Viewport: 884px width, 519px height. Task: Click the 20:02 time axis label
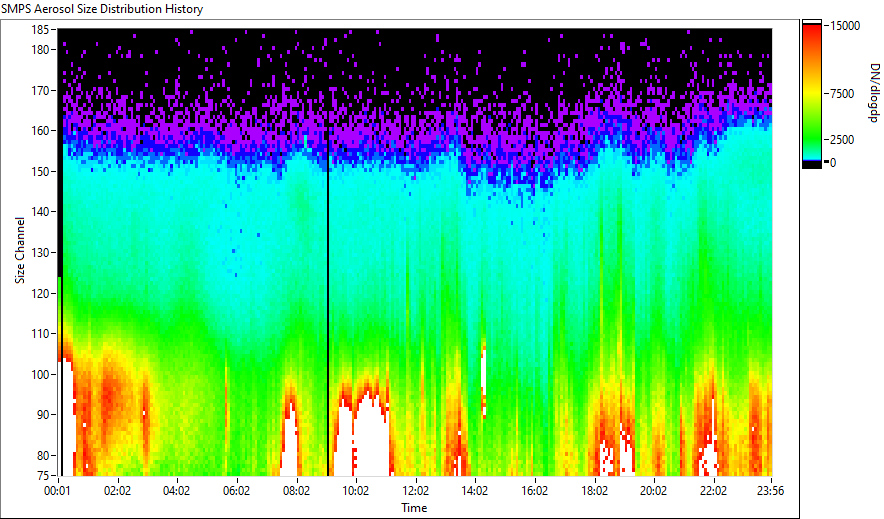tap(653, 491)
